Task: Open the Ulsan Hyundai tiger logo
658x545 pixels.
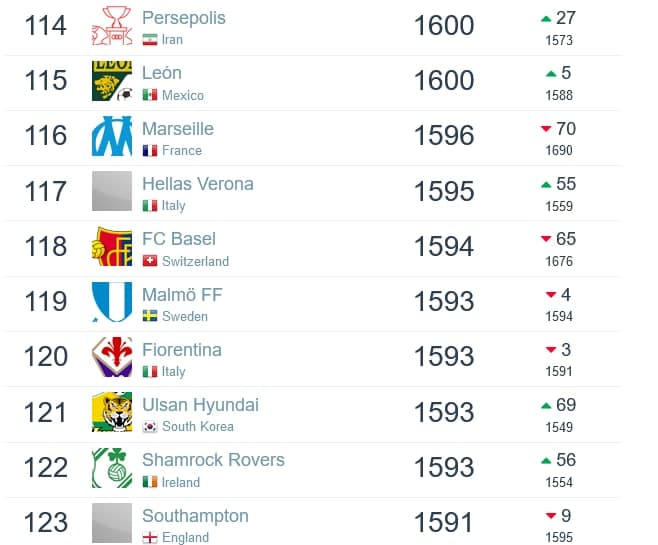Action: (x=112, y=412)
